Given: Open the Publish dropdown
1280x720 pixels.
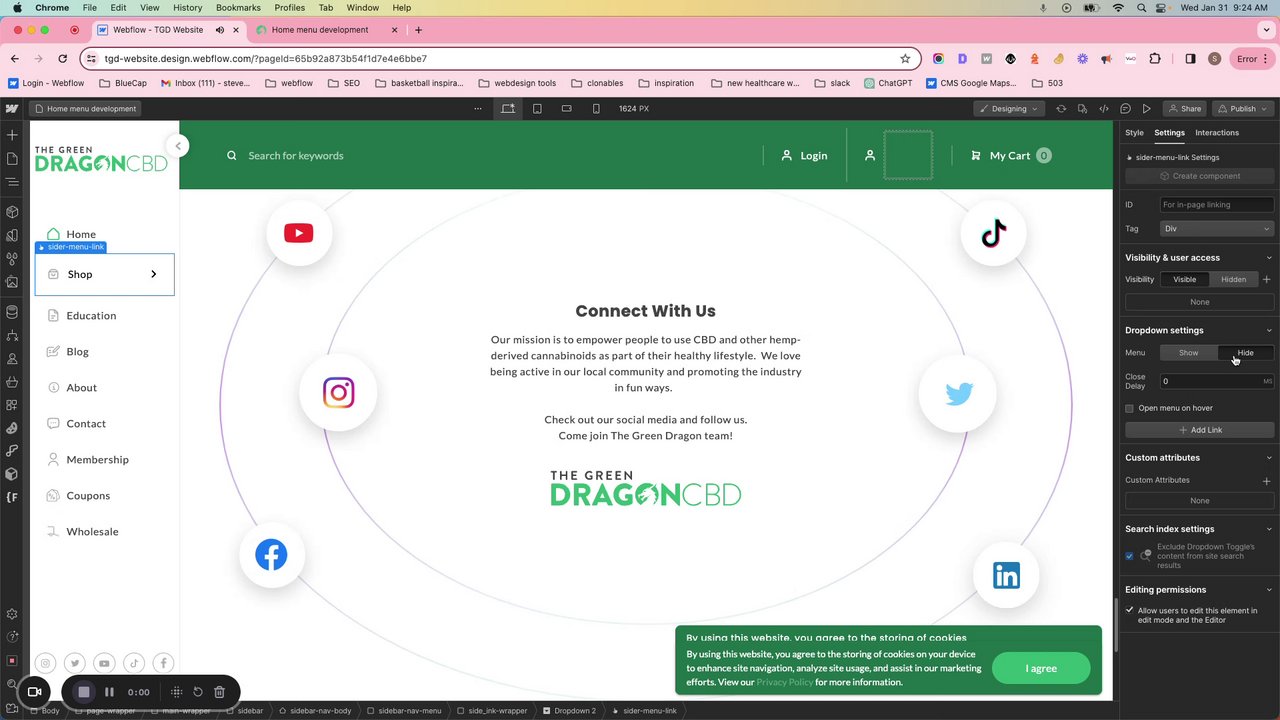Looking at the screenshot, I should point(1244,108).
